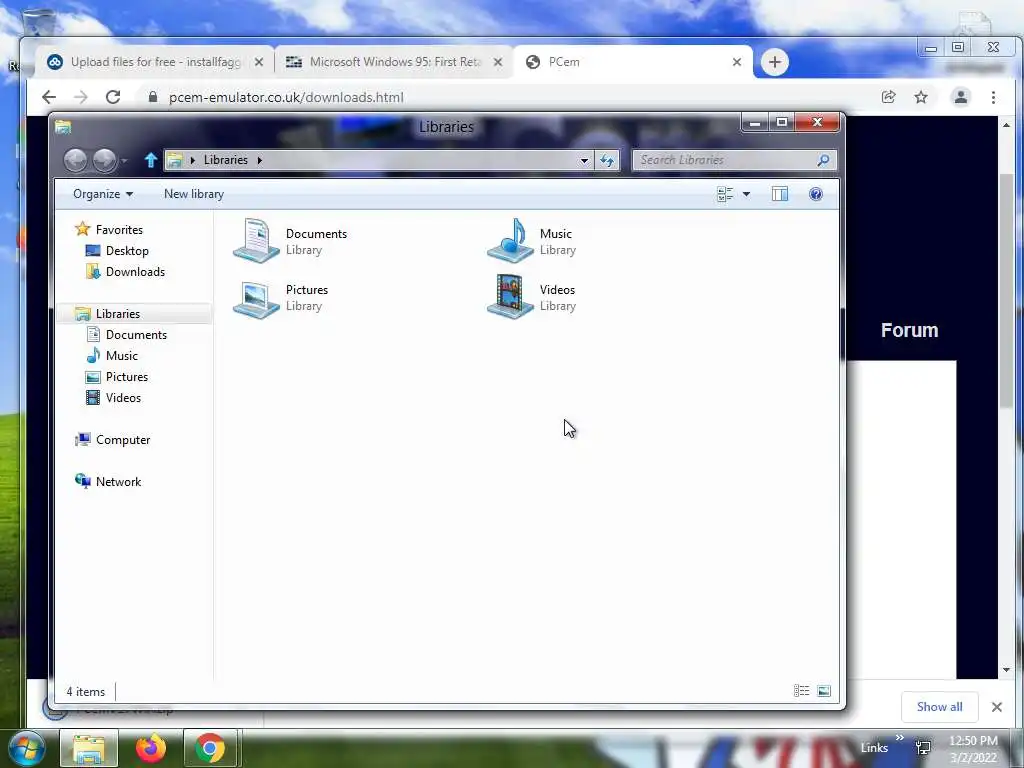The image size is (1024, 768).
Task: Select Music in navigation tree
Action: (x=121, y=355)
